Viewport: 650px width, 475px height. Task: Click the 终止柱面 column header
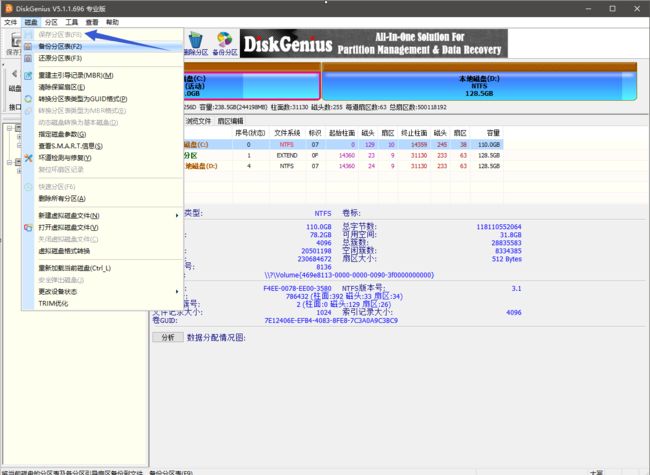click(414, 133)
